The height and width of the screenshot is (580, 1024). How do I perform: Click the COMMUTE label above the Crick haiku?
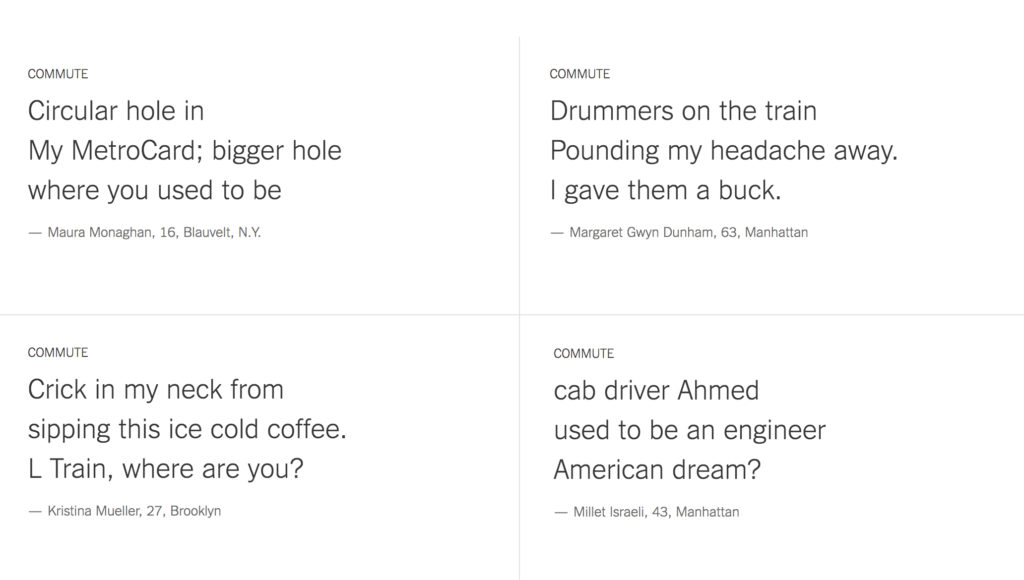tap(57, 353)
